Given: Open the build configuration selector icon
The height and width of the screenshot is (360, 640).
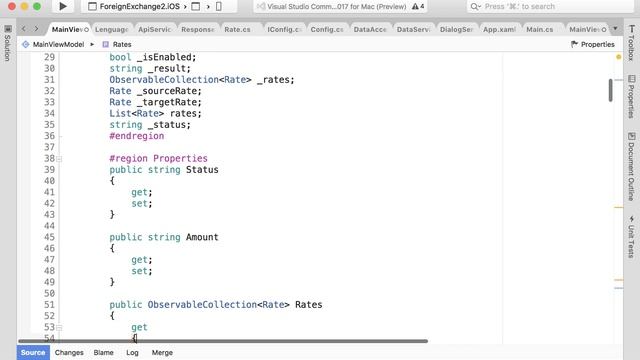Looking at the screenshot, I should (x=196, y=7).
